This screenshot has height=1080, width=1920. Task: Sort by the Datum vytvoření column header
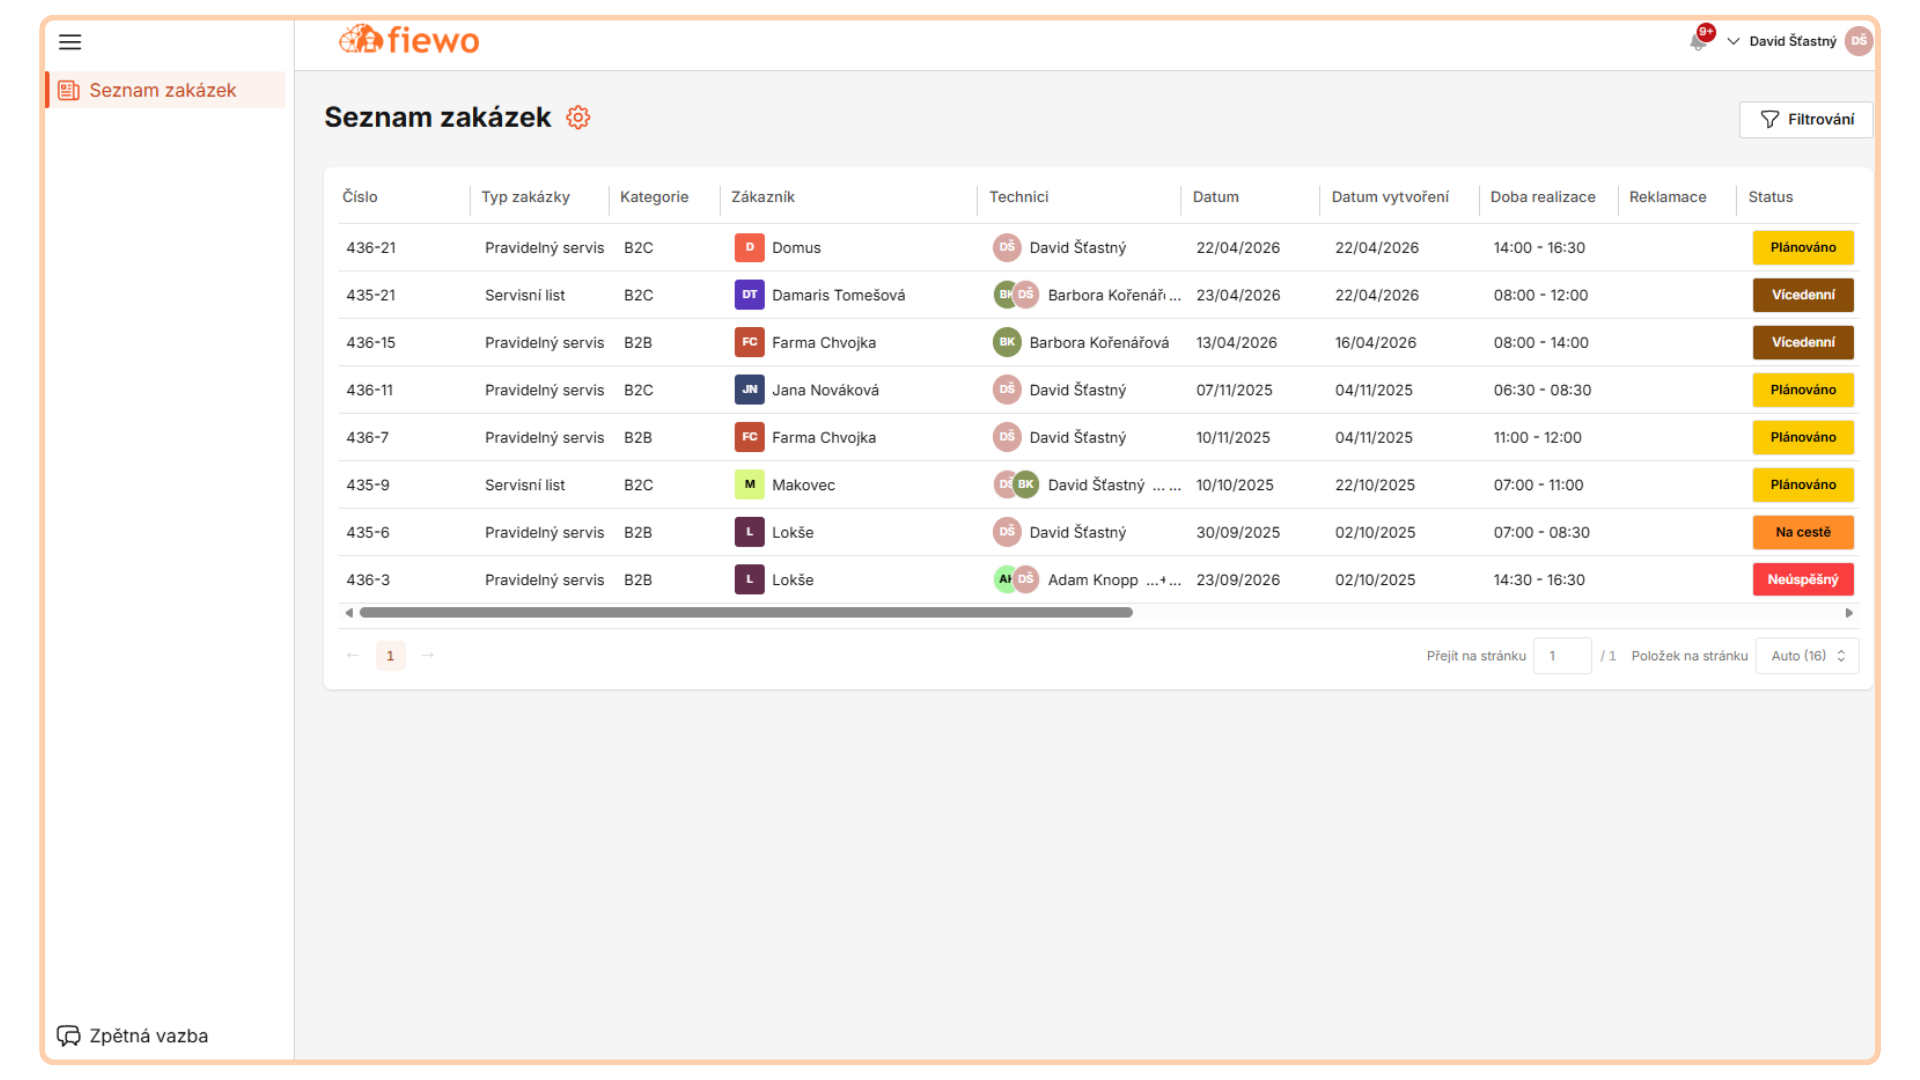(1390, 197)
